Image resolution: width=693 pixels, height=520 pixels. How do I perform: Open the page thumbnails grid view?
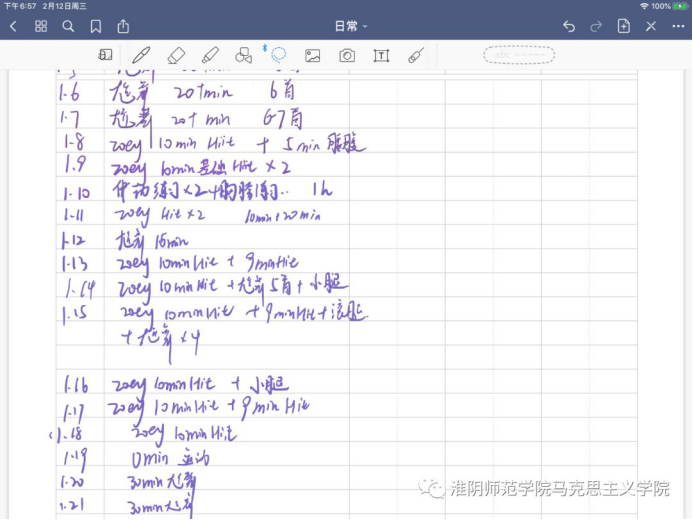41,26
